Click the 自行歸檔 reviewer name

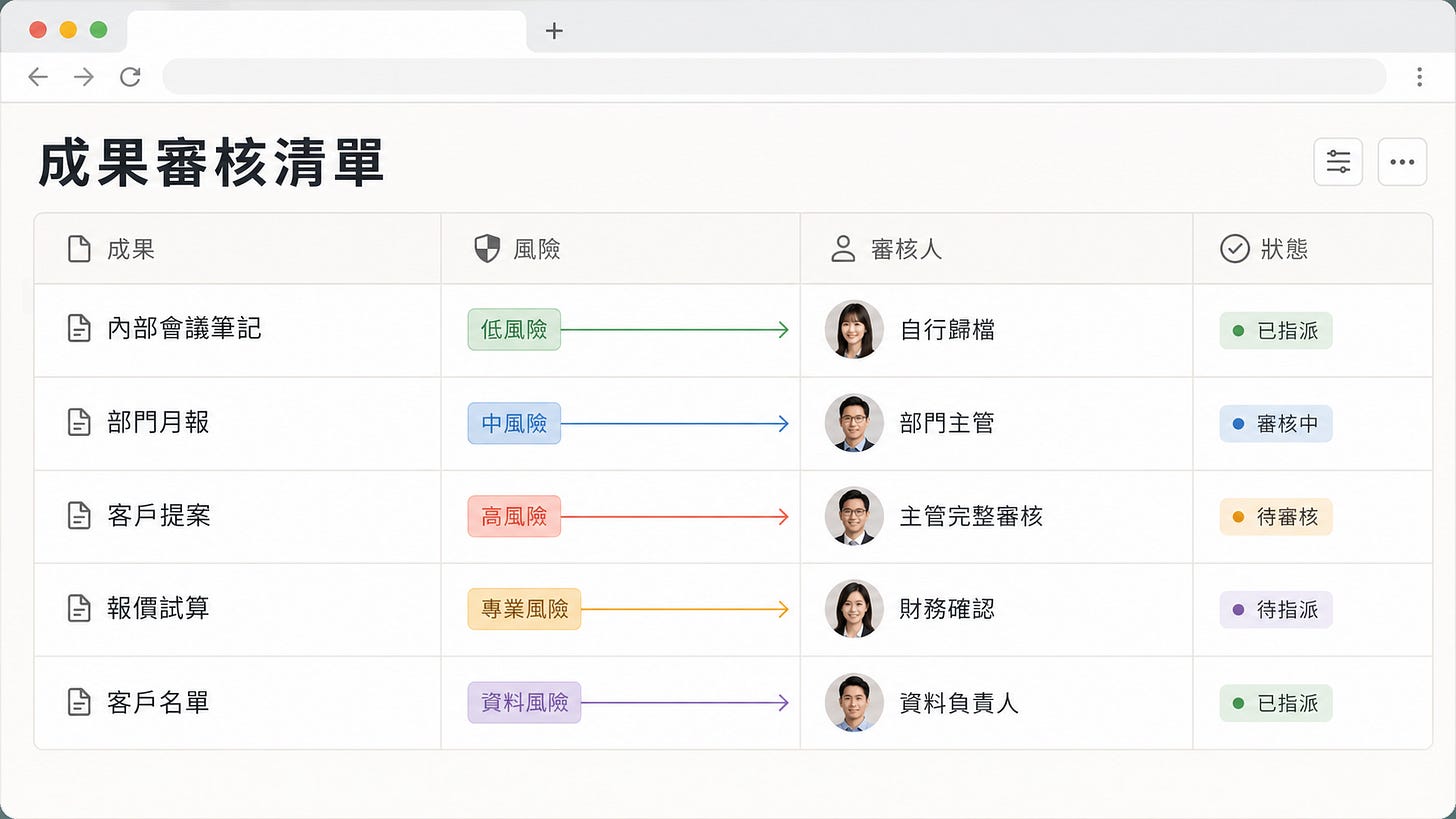tap(947, 330)
